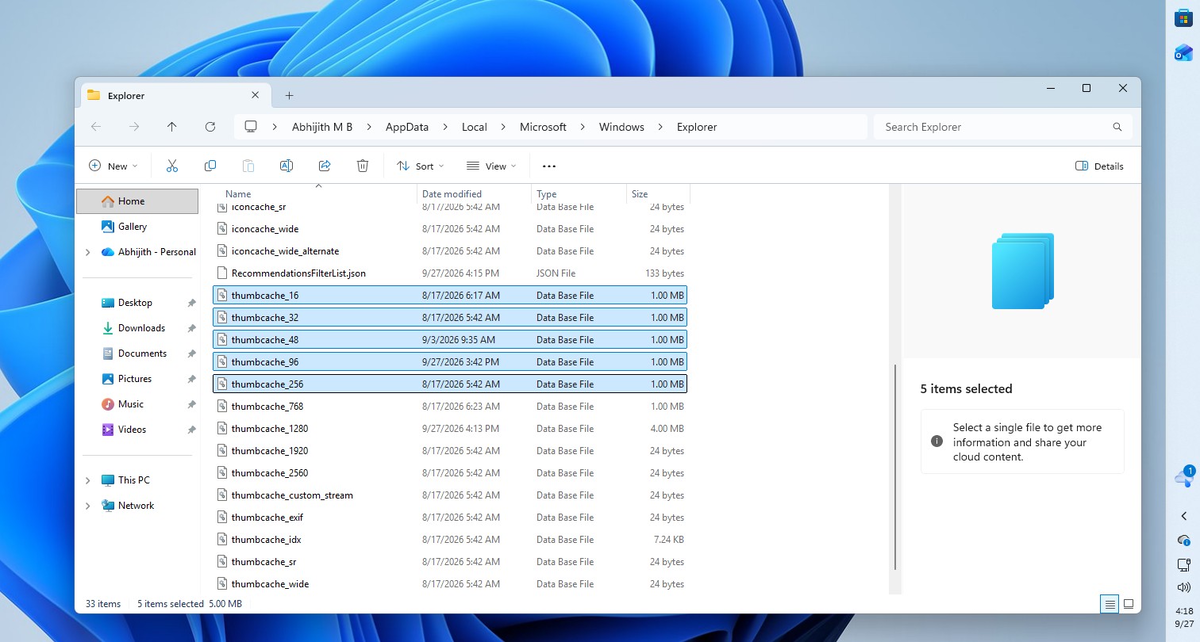
Task: Navigate back with the left arrow
Action: pos(96,127)
